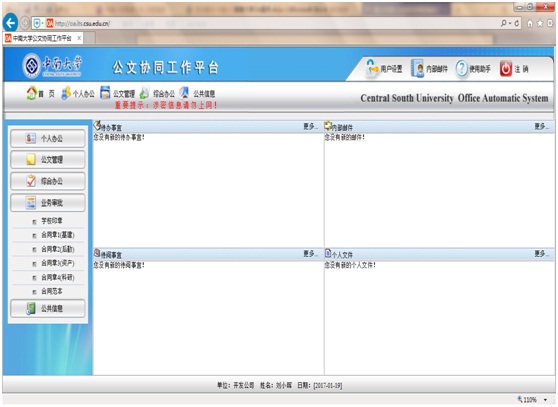Expand 公共信息 sidebar button
558x407 pixels.
coord(48,308)
